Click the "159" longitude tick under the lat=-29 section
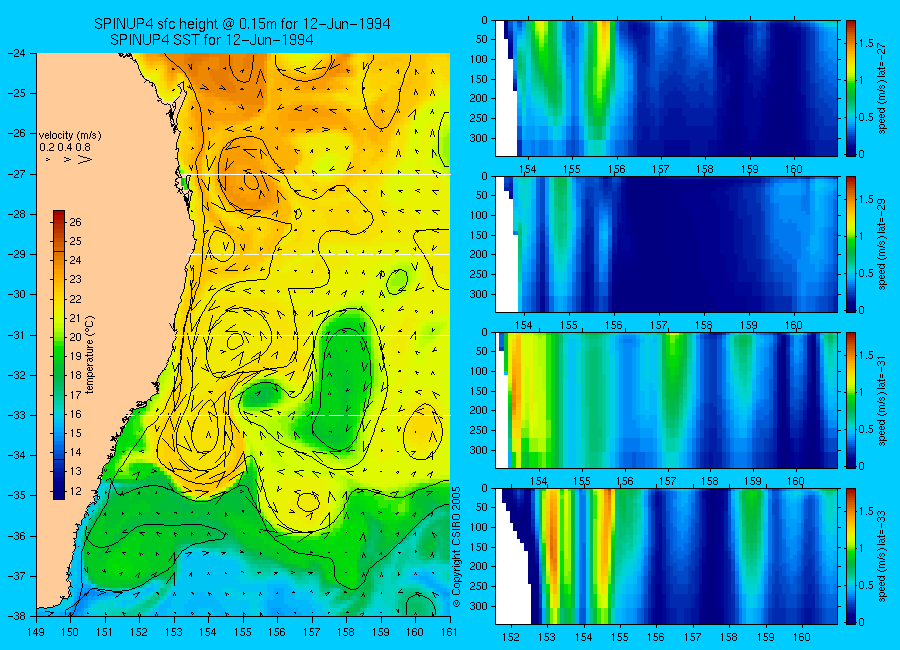Screen dimensions: 900x650 749,326
